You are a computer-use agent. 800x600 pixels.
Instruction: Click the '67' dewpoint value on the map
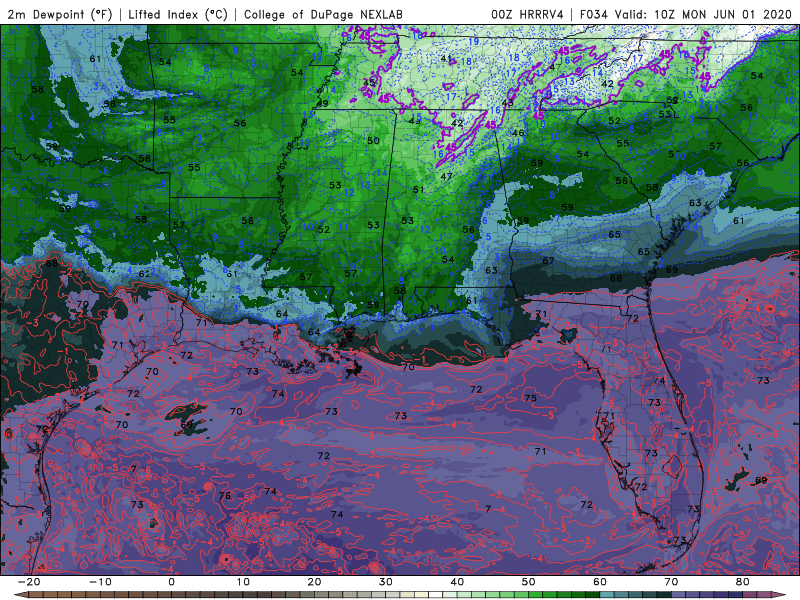pos(548,260)
